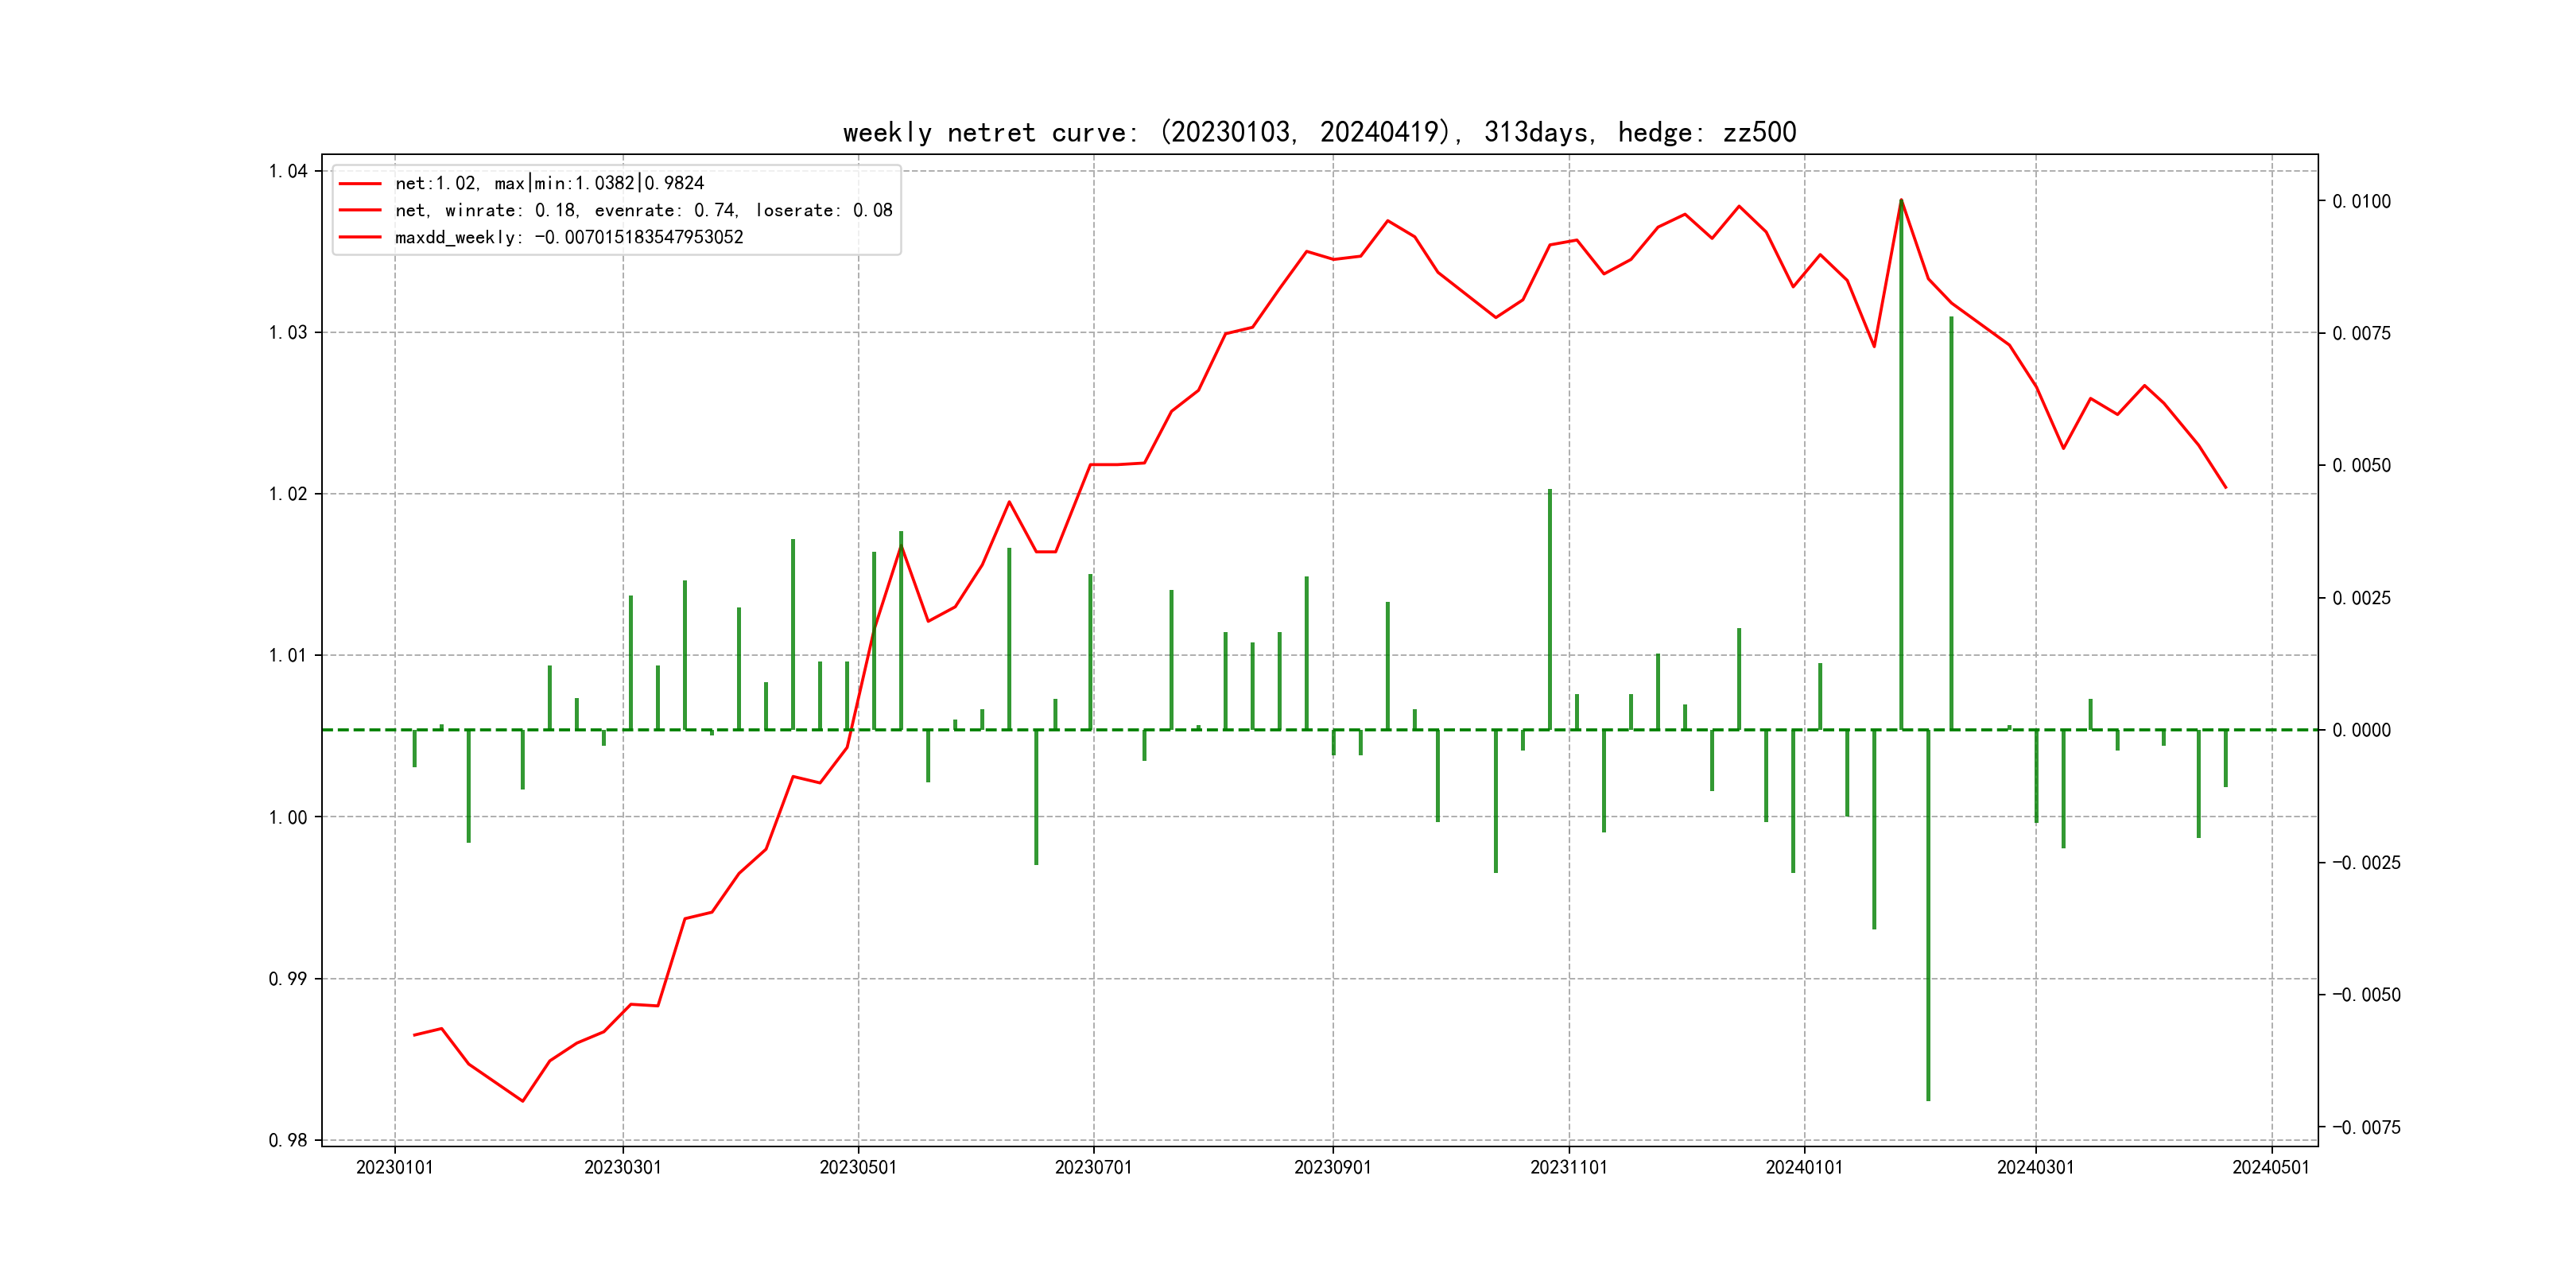Click the chart title mentioning hedge zz500
Screen dimensions: 2576x1288
click(x=1319, y=133)
